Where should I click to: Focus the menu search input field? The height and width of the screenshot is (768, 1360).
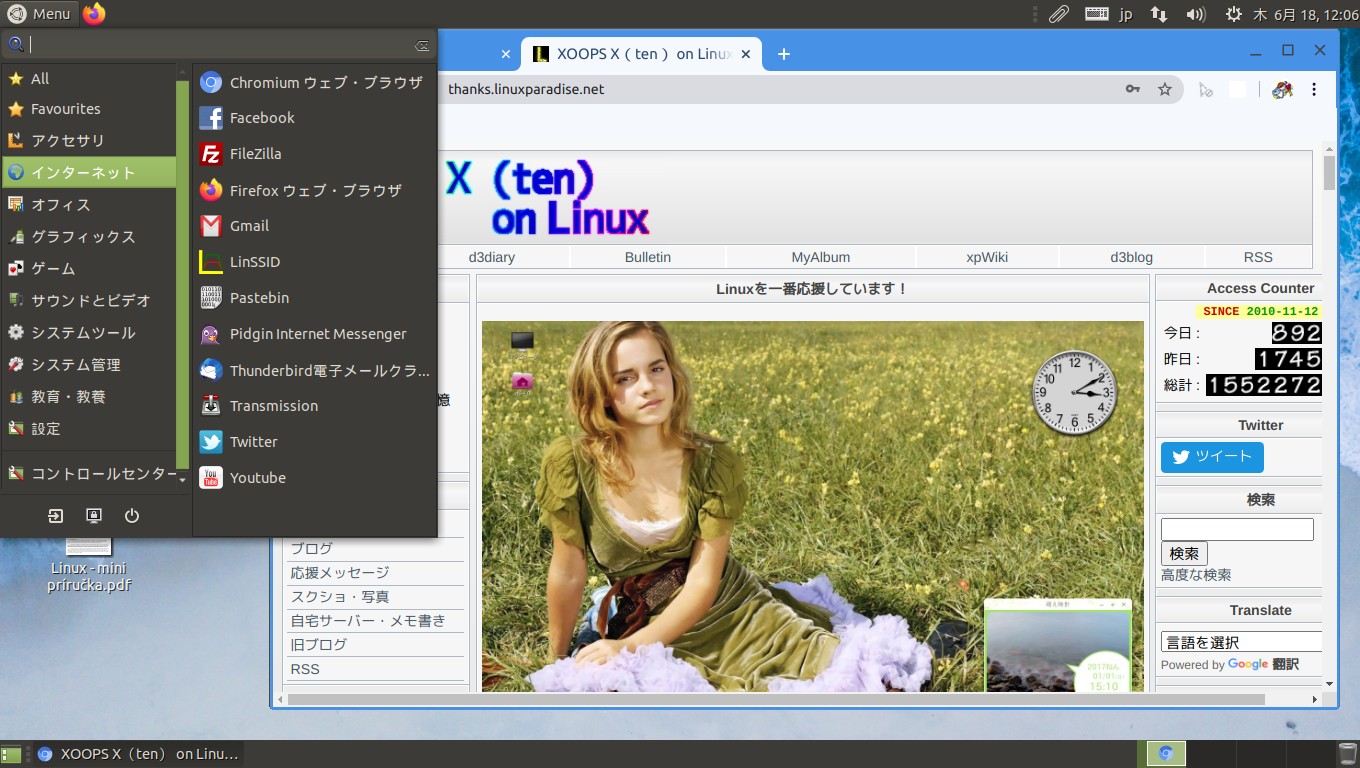tap(220, 45)
